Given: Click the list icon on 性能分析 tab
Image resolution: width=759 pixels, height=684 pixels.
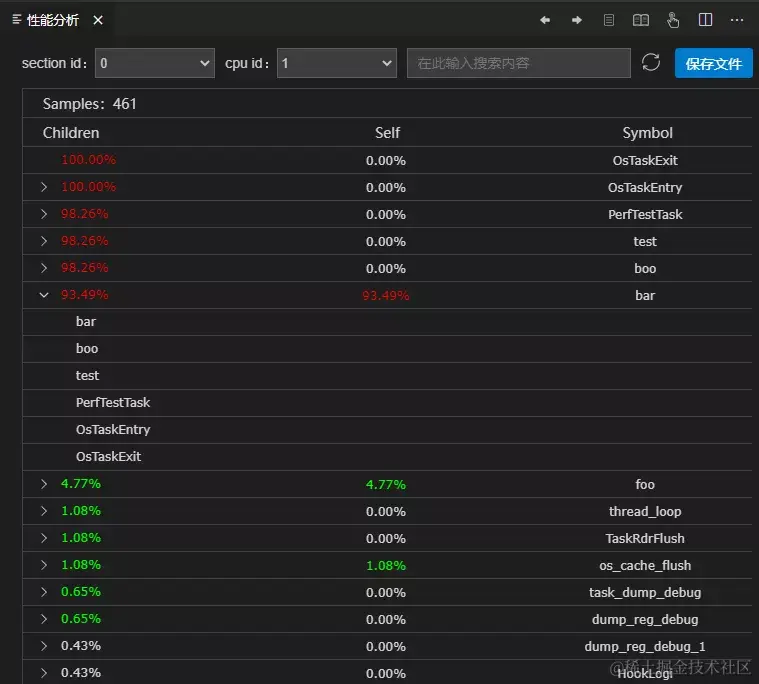Looking at the screenshot, I should click(16, 19).
